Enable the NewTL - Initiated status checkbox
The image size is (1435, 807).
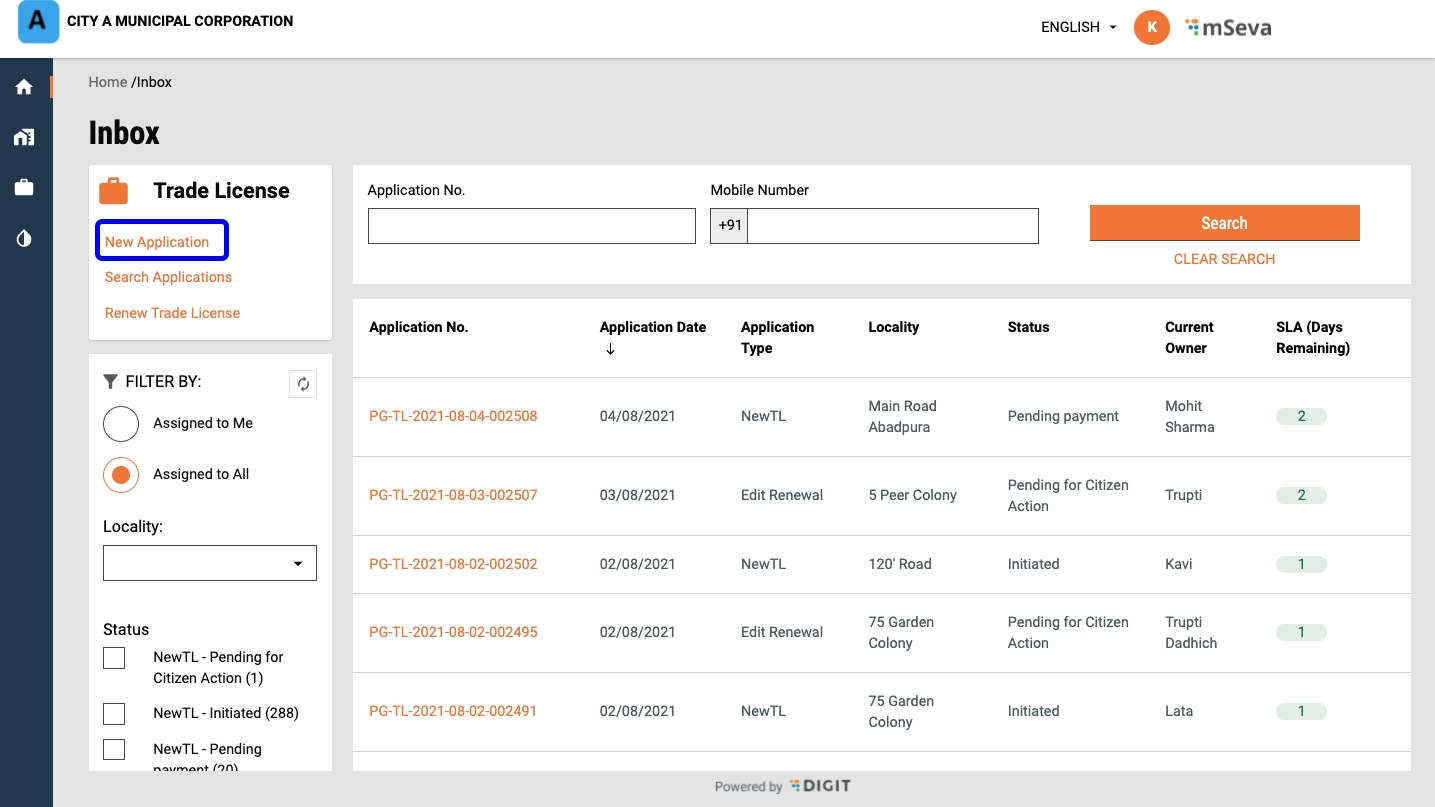click(114, 714)
